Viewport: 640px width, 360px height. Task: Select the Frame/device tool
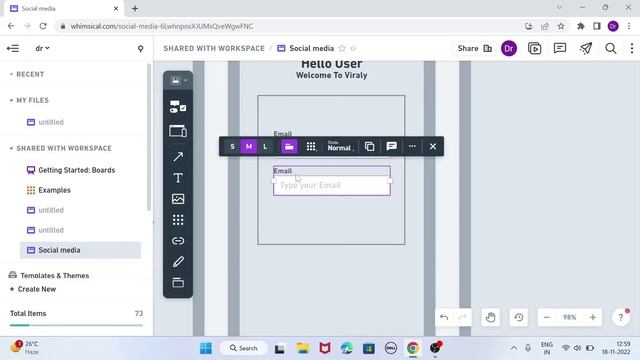pos(178,131)
